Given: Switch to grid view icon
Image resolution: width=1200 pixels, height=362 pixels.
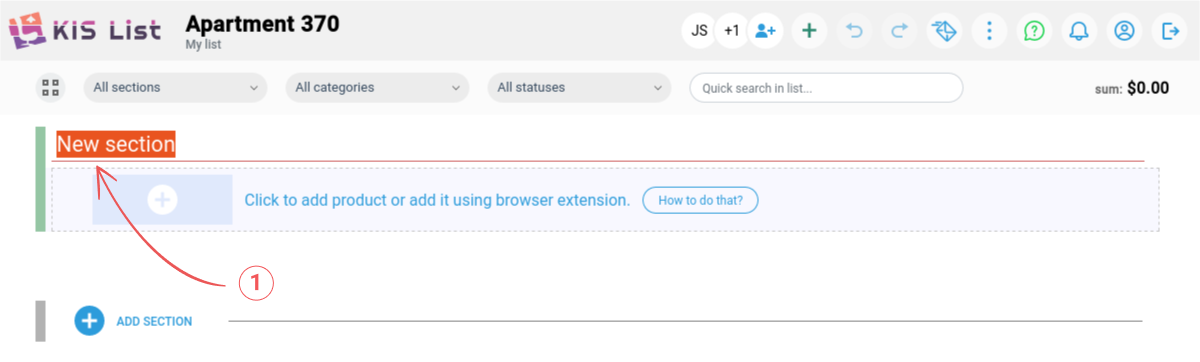Looking at the screenshot, I should [50, 88].
